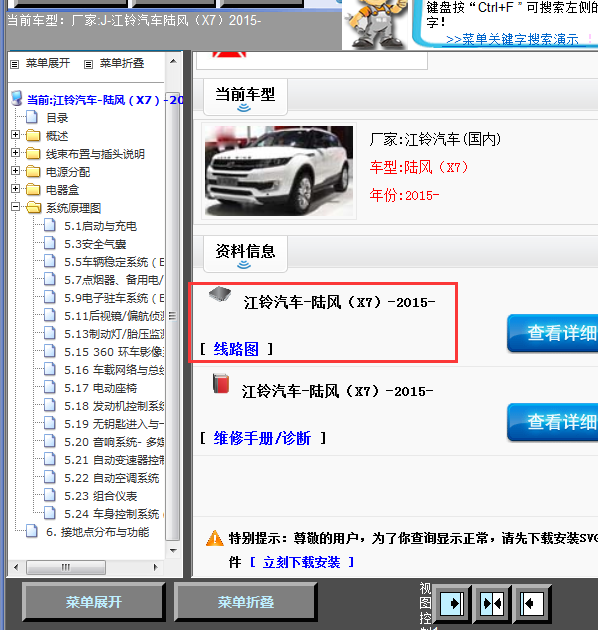Click the folder icon beside 线束布置与插头说明
Screen dimensions: 598x630
pyautogui.click(x=33, y=153)
